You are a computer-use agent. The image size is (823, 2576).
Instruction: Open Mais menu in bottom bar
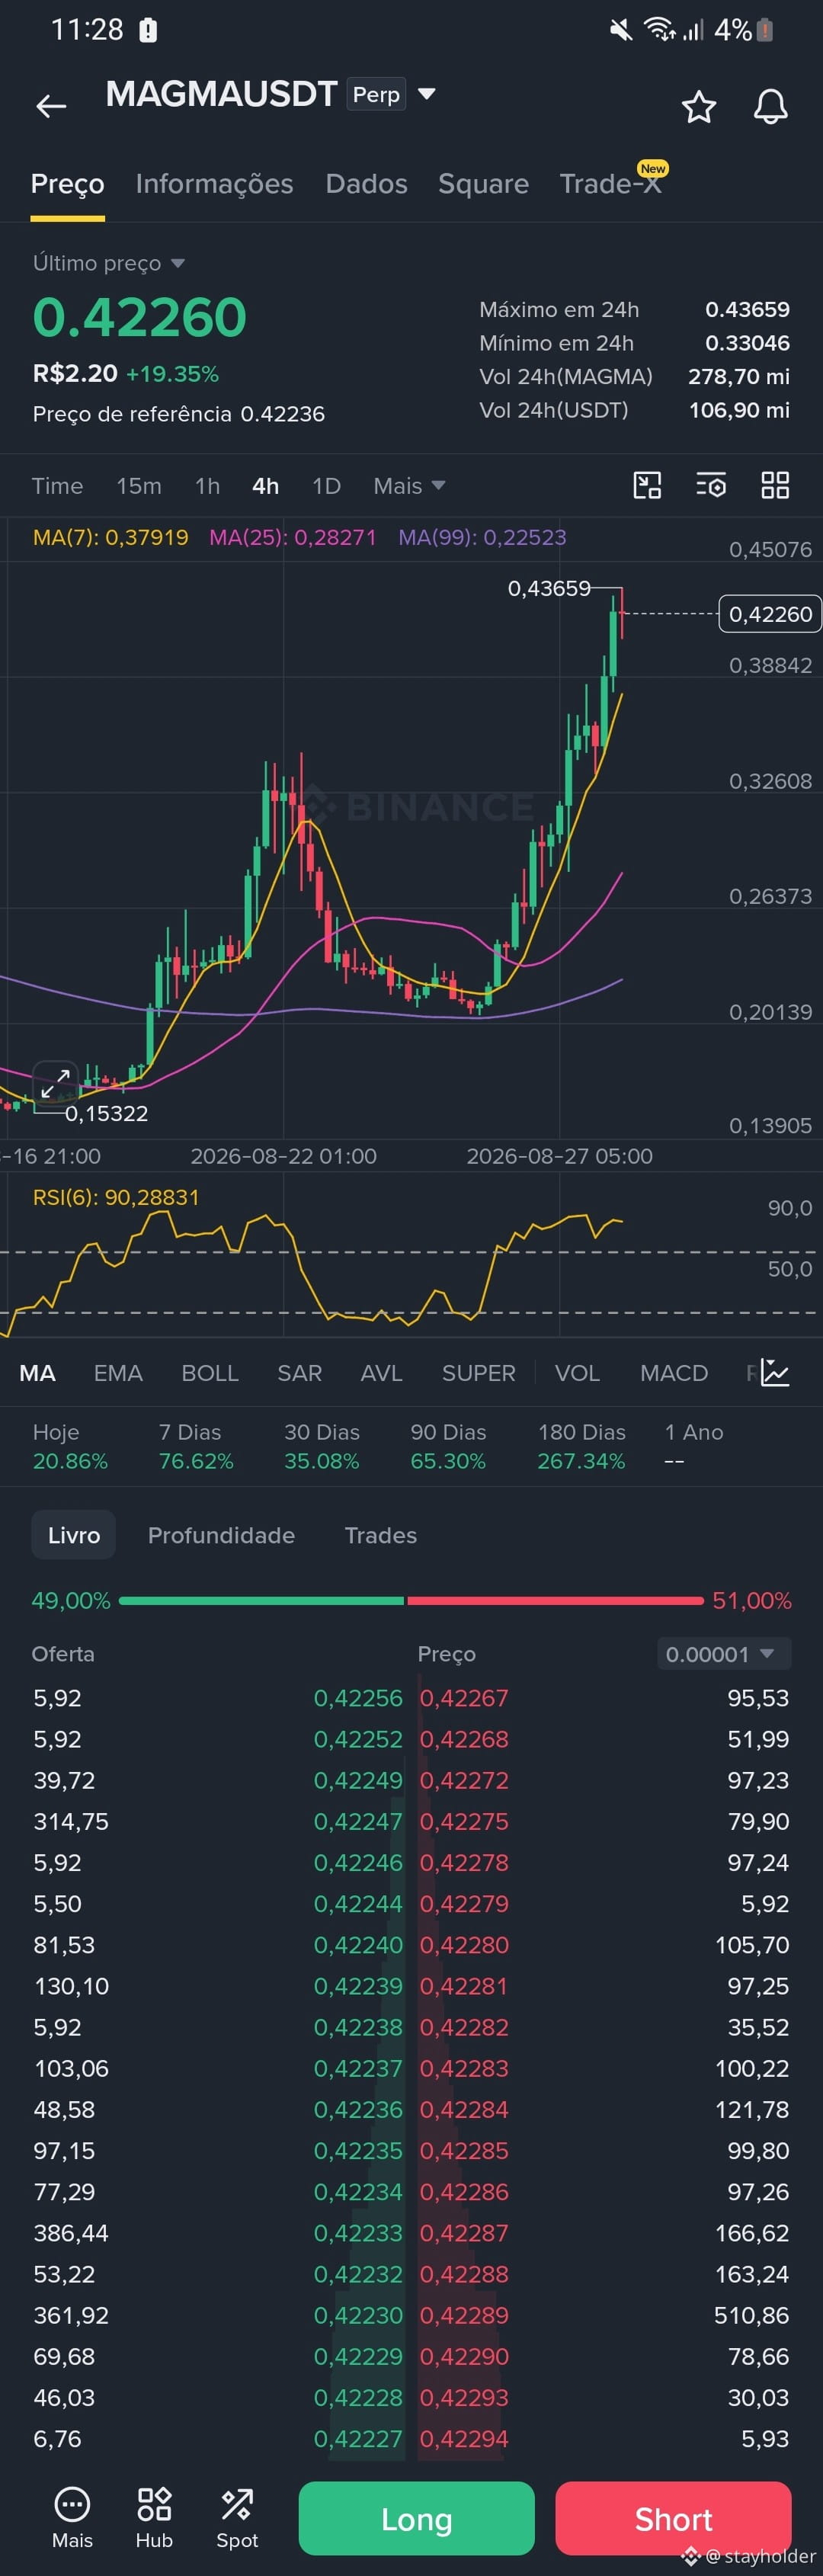coord(72,2518)
